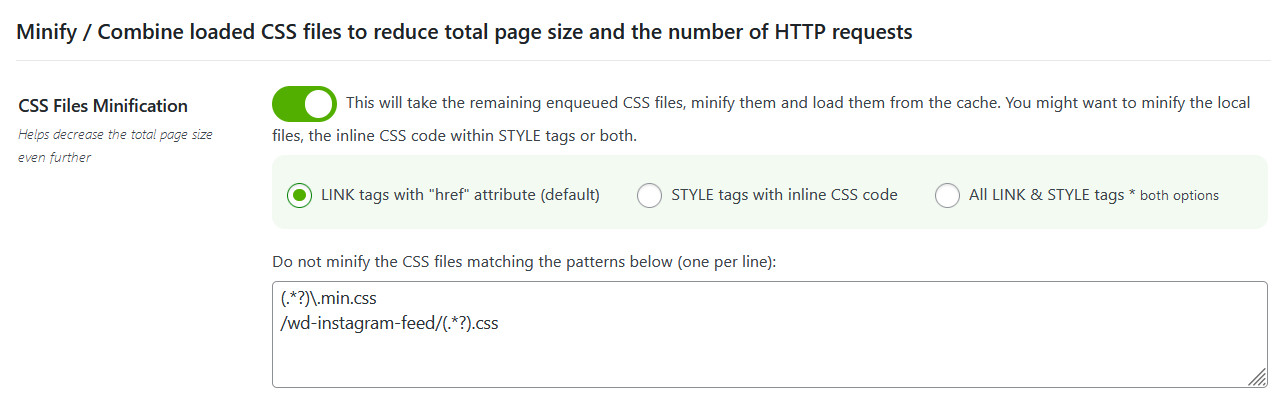Select the LINK tags with "href" radio button
The image size is (1284, 400).
point(300,196)
